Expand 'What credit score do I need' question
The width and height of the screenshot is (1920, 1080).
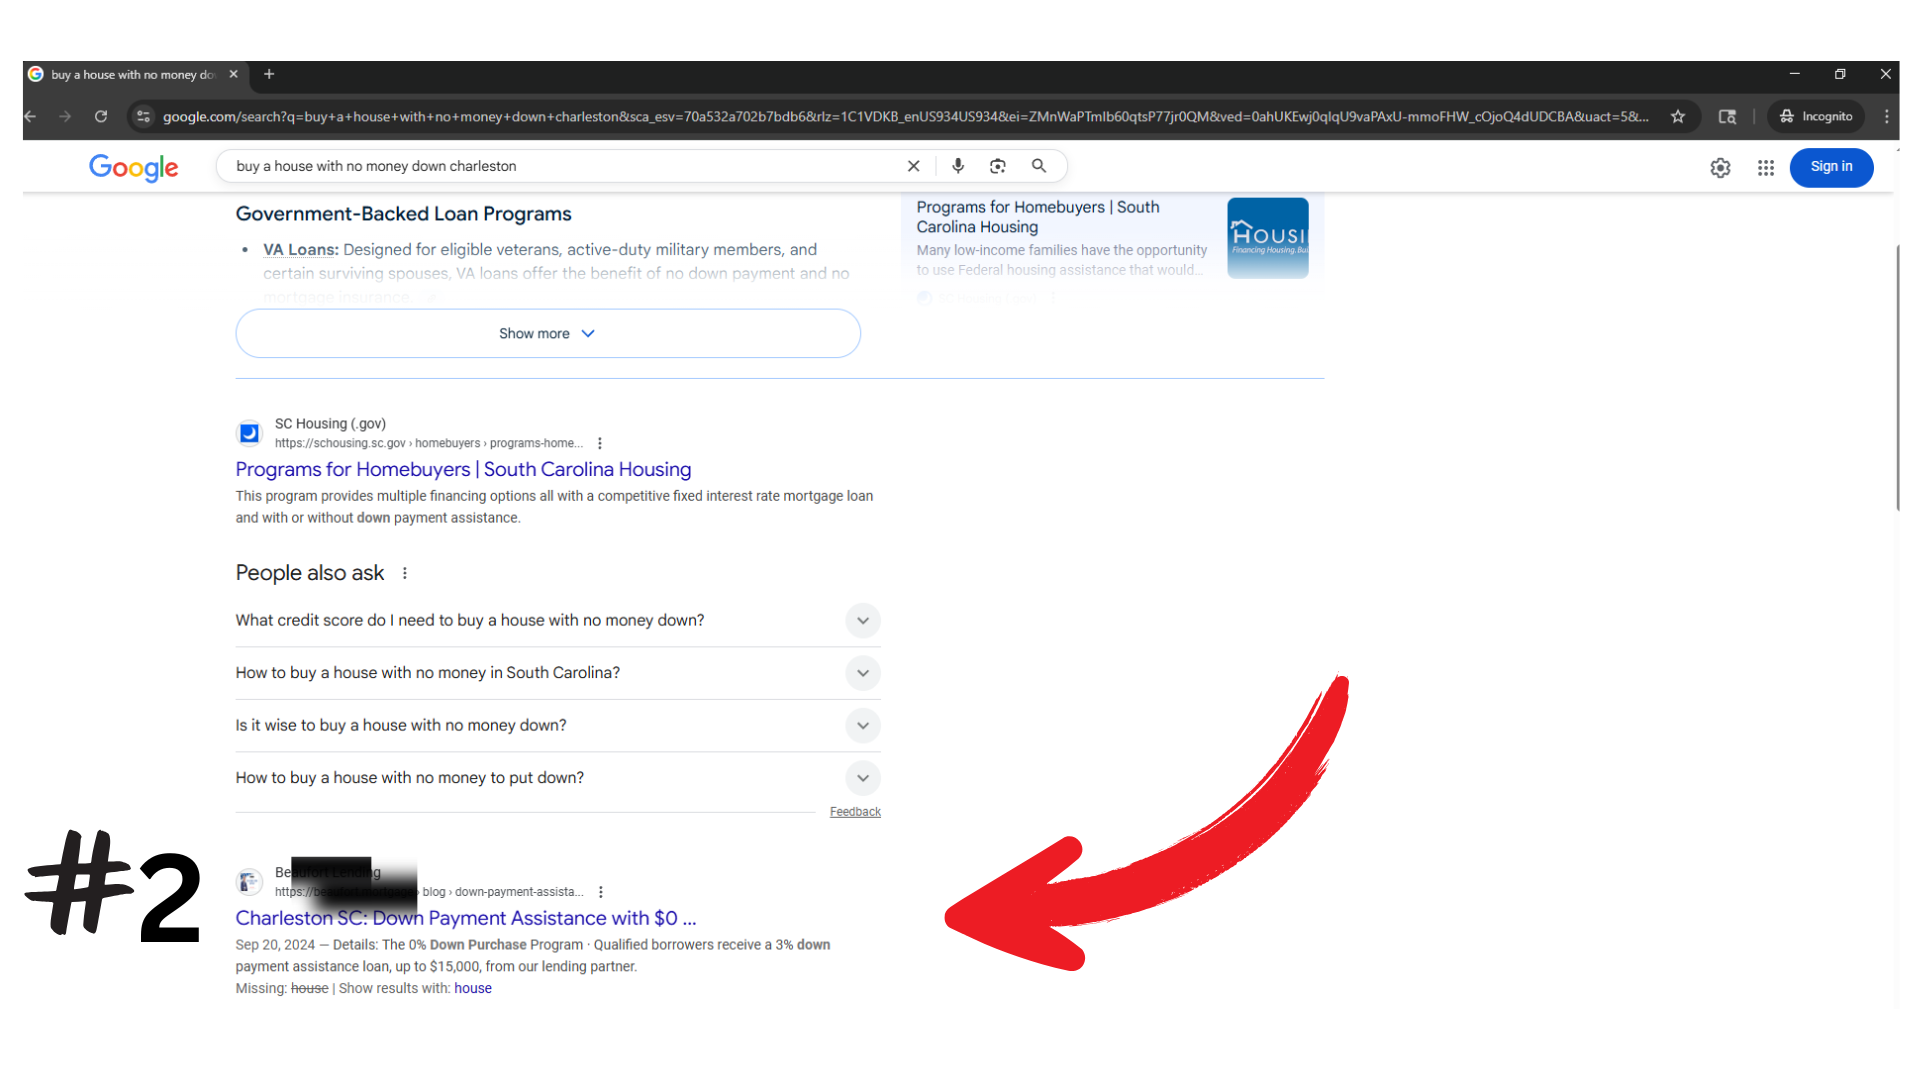[862, 620]
